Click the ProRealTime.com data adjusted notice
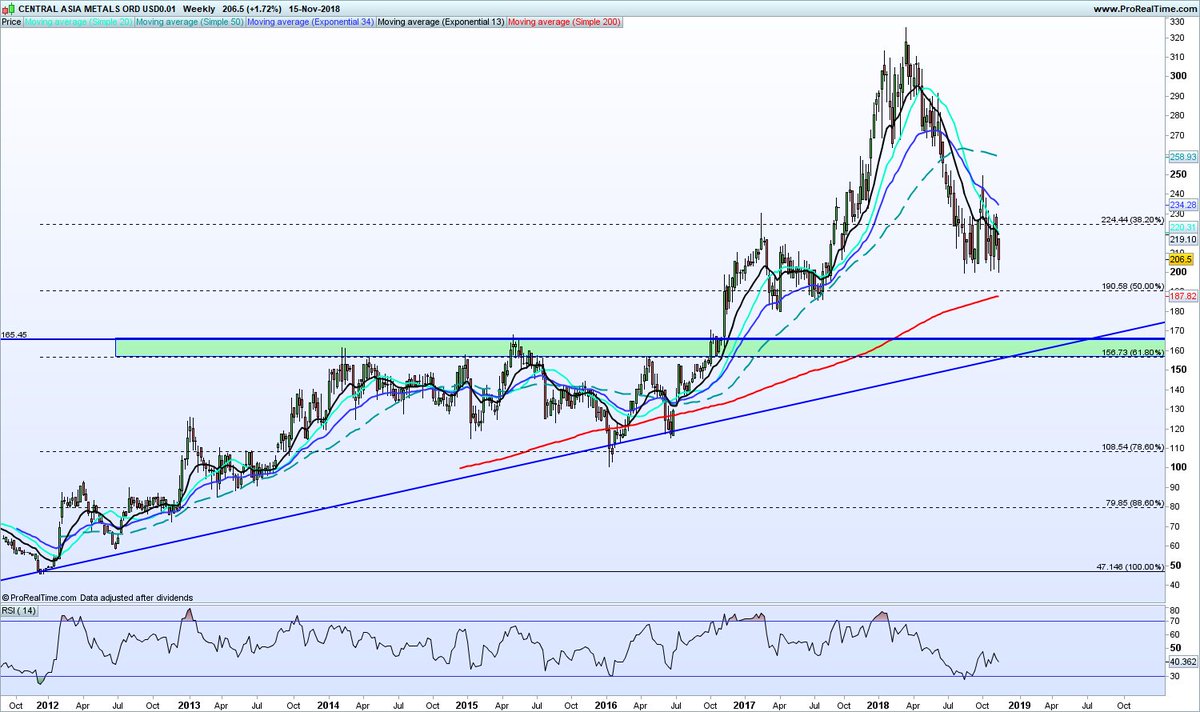1200x712 pixels. pos(97,597)
